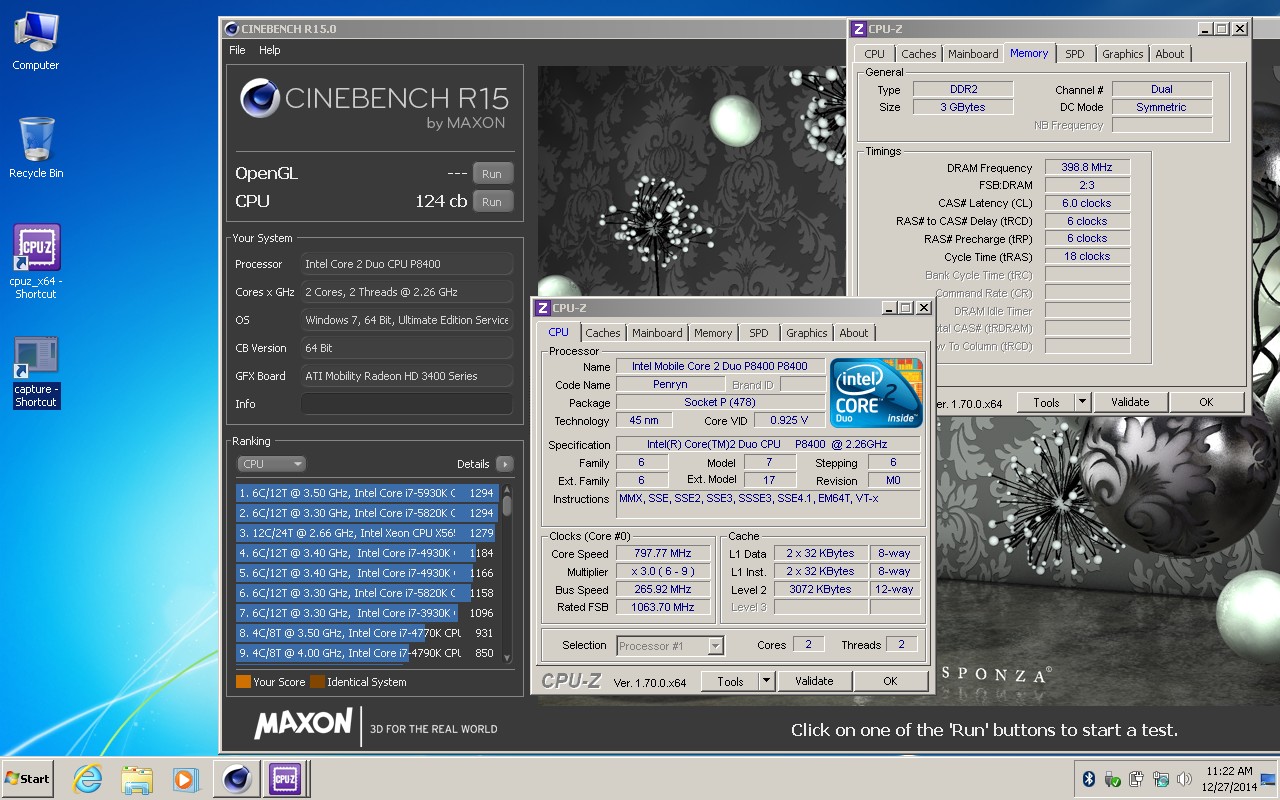Switch to Graphics tab in front CPU-Z window
The width and height of the screenshot is (1280, 800).
point(806,333)
